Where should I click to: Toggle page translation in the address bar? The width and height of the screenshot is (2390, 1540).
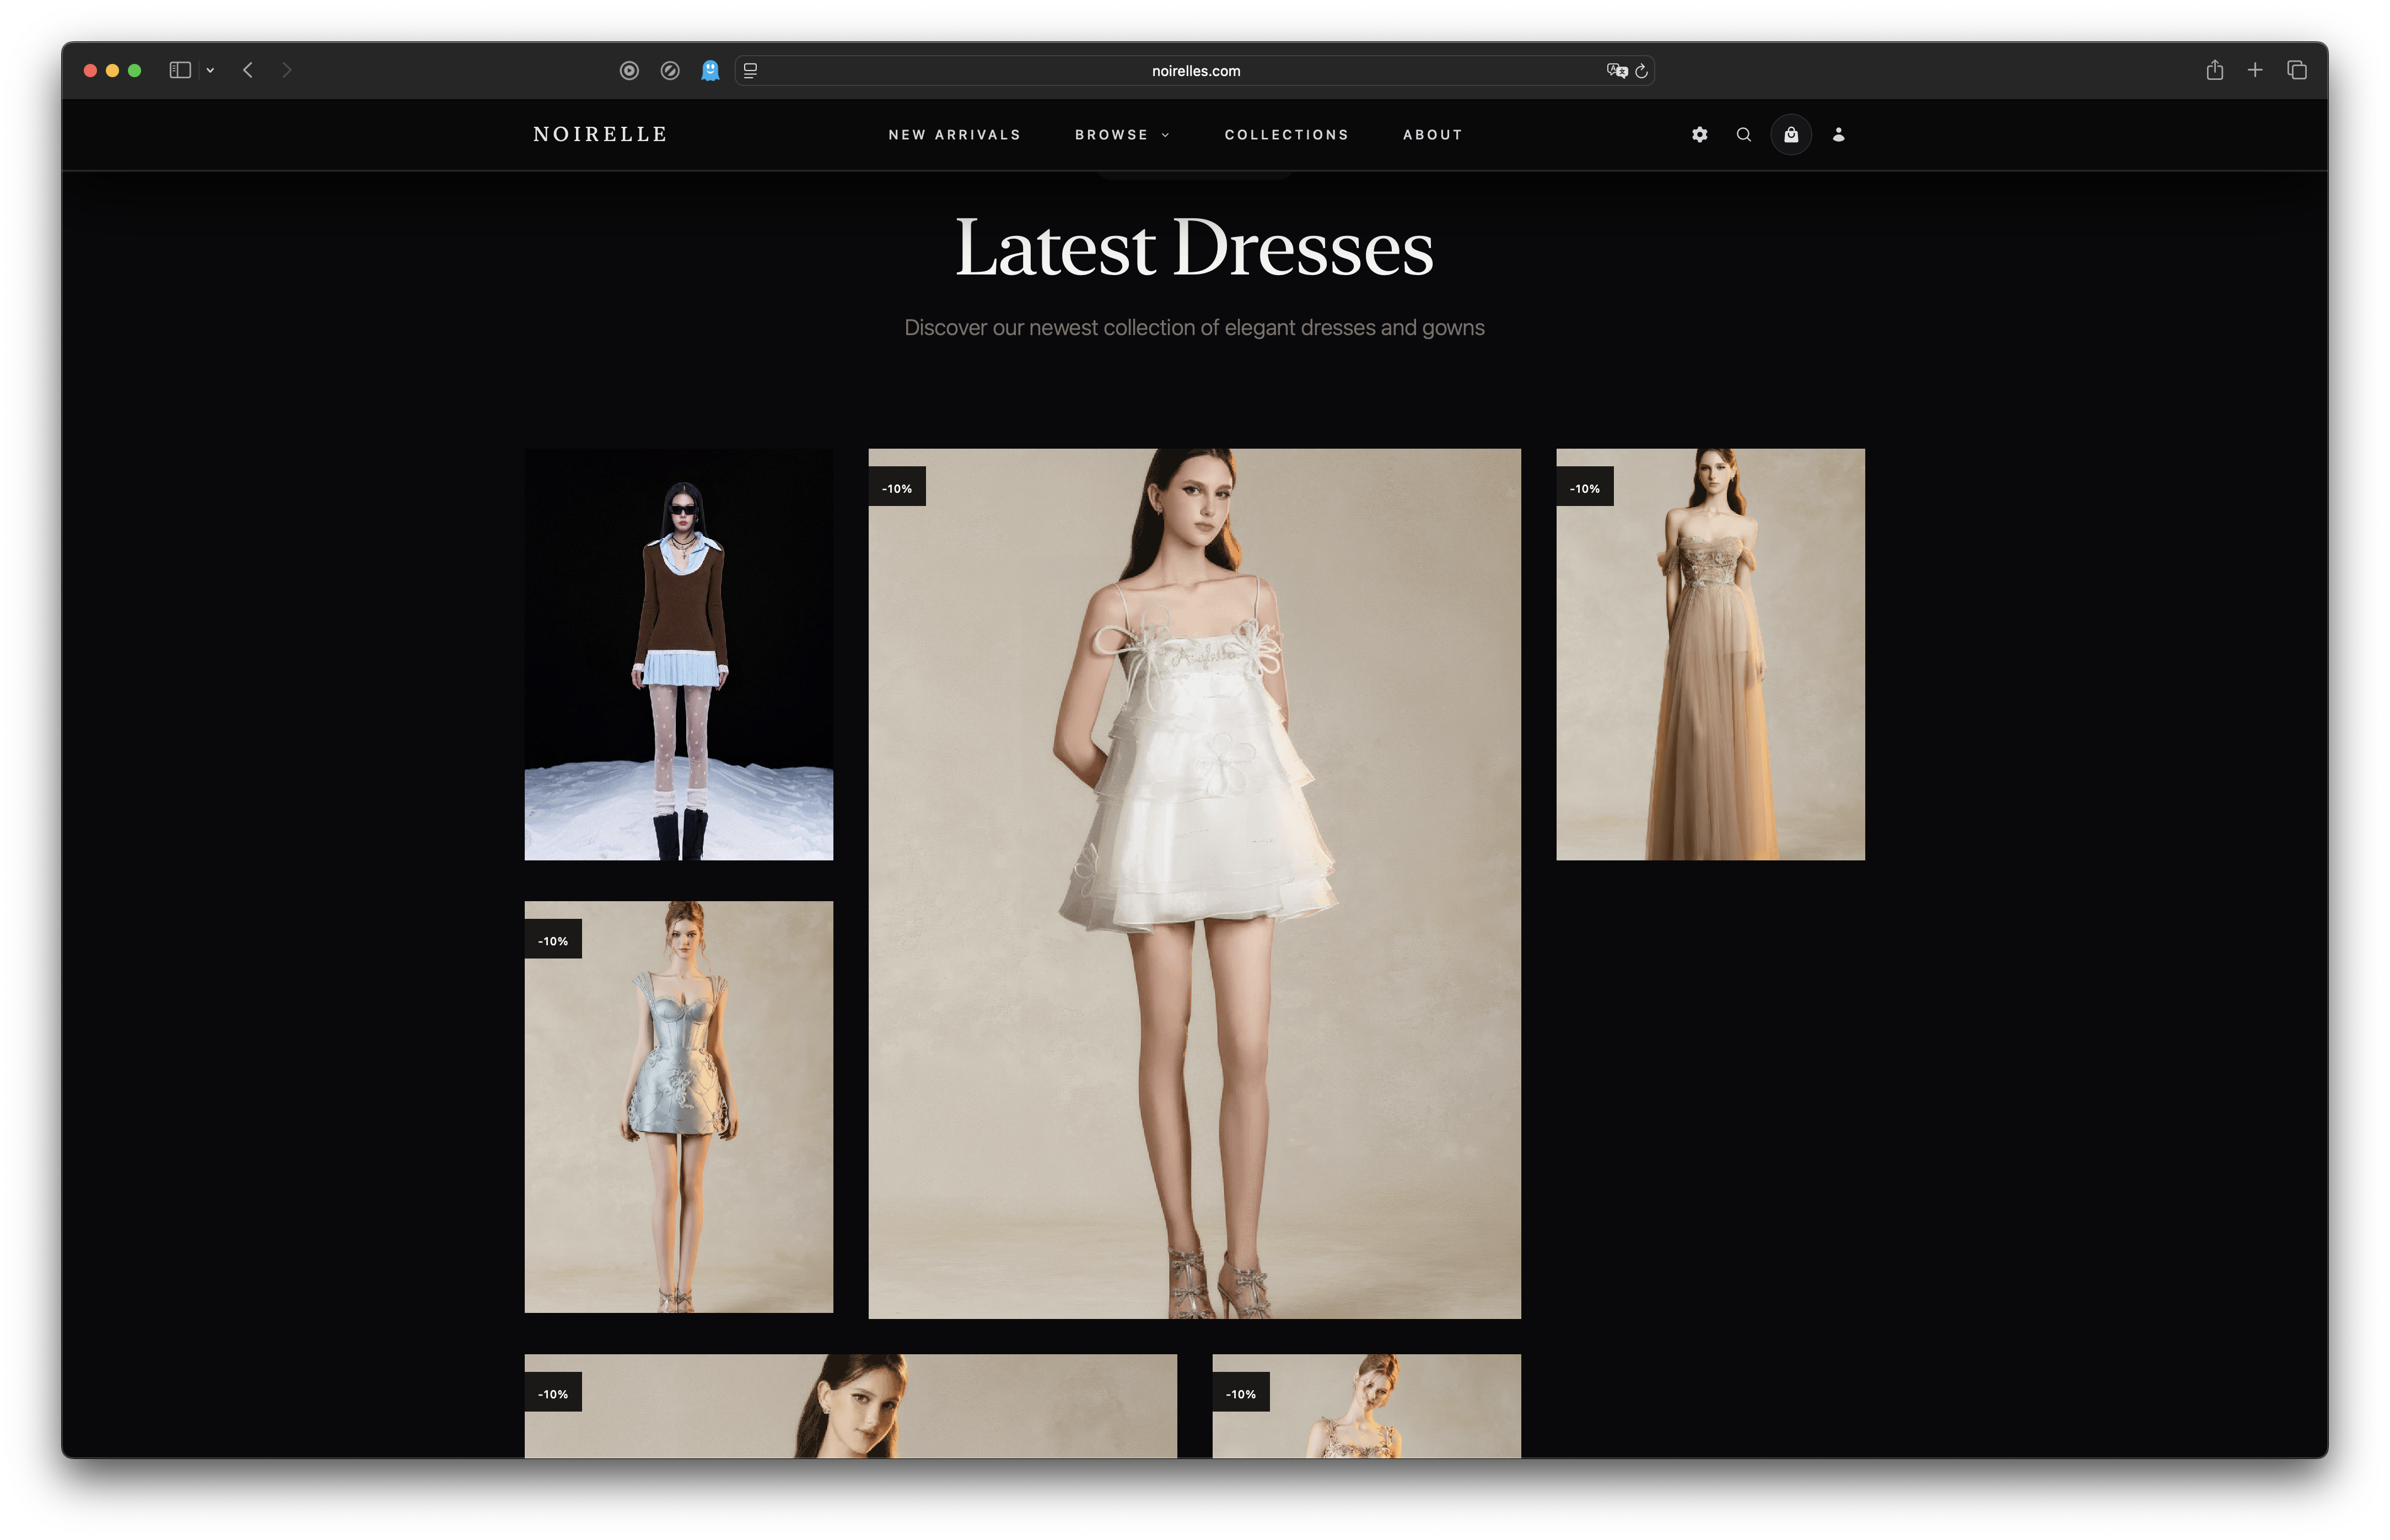[x=1617, y=70]
